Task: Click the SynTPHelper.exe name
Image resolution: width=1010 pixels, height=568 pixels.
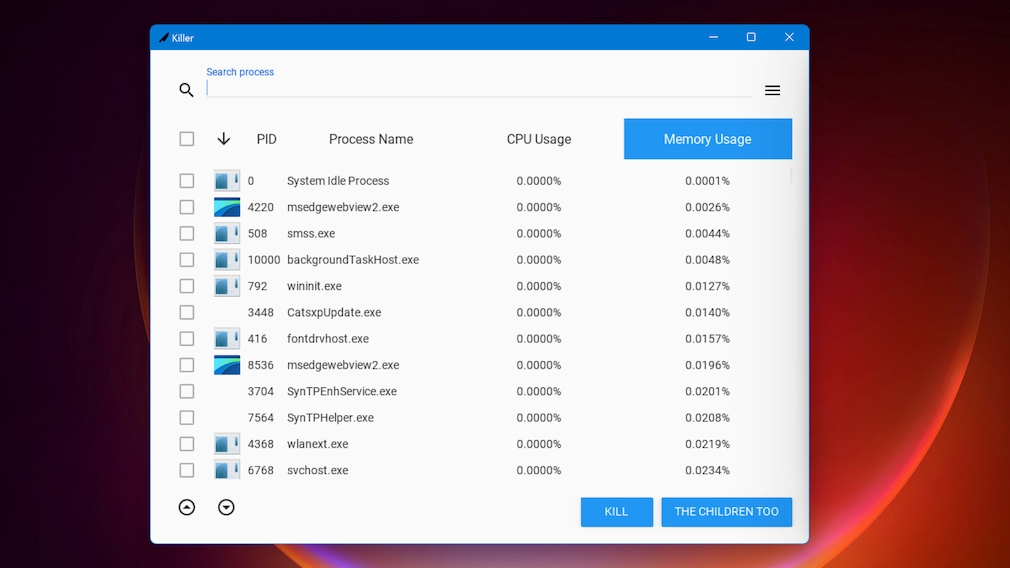Action: (x=330, y=418)
